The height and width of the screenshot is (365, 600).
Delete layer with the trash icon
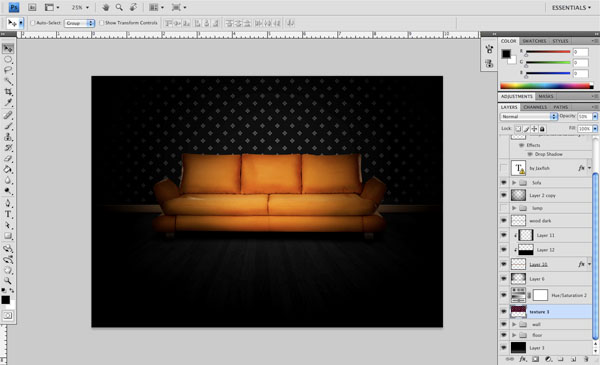586,359
